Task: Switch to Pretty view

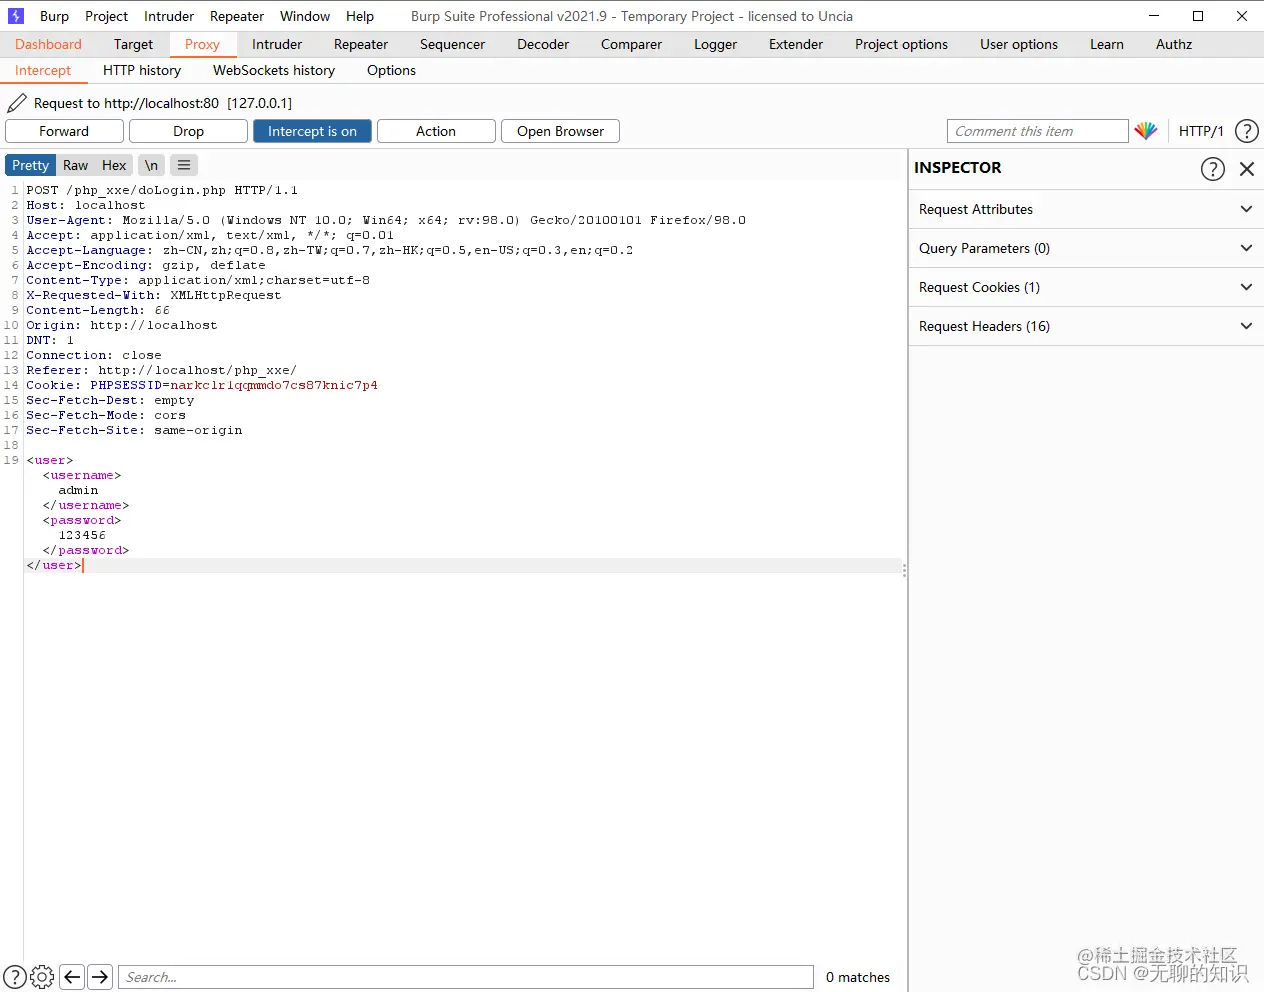Action: point(30,165)
